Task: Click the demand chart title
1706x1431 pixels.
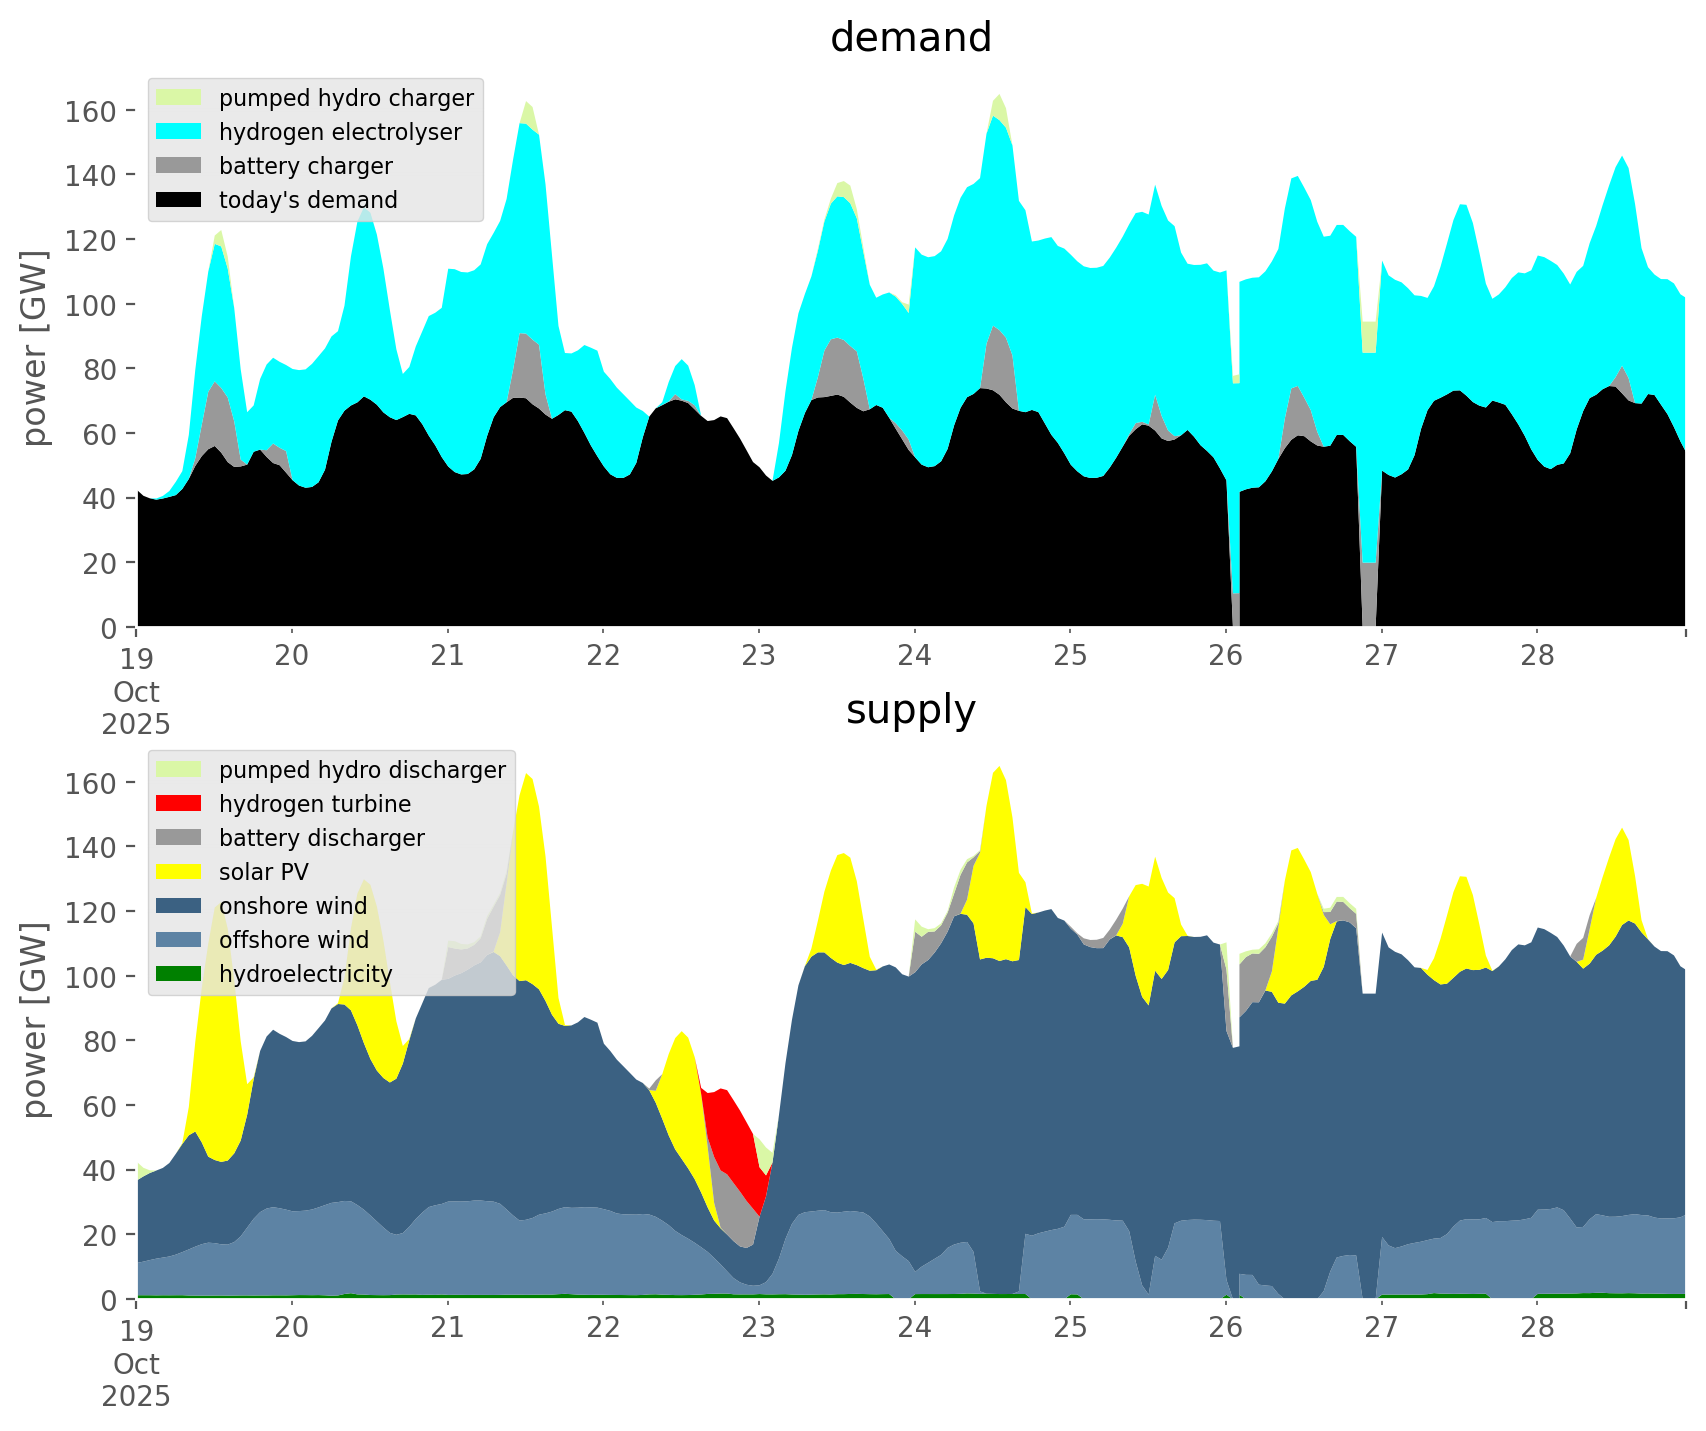Action: pyautogui.click(x=910, y=38)
